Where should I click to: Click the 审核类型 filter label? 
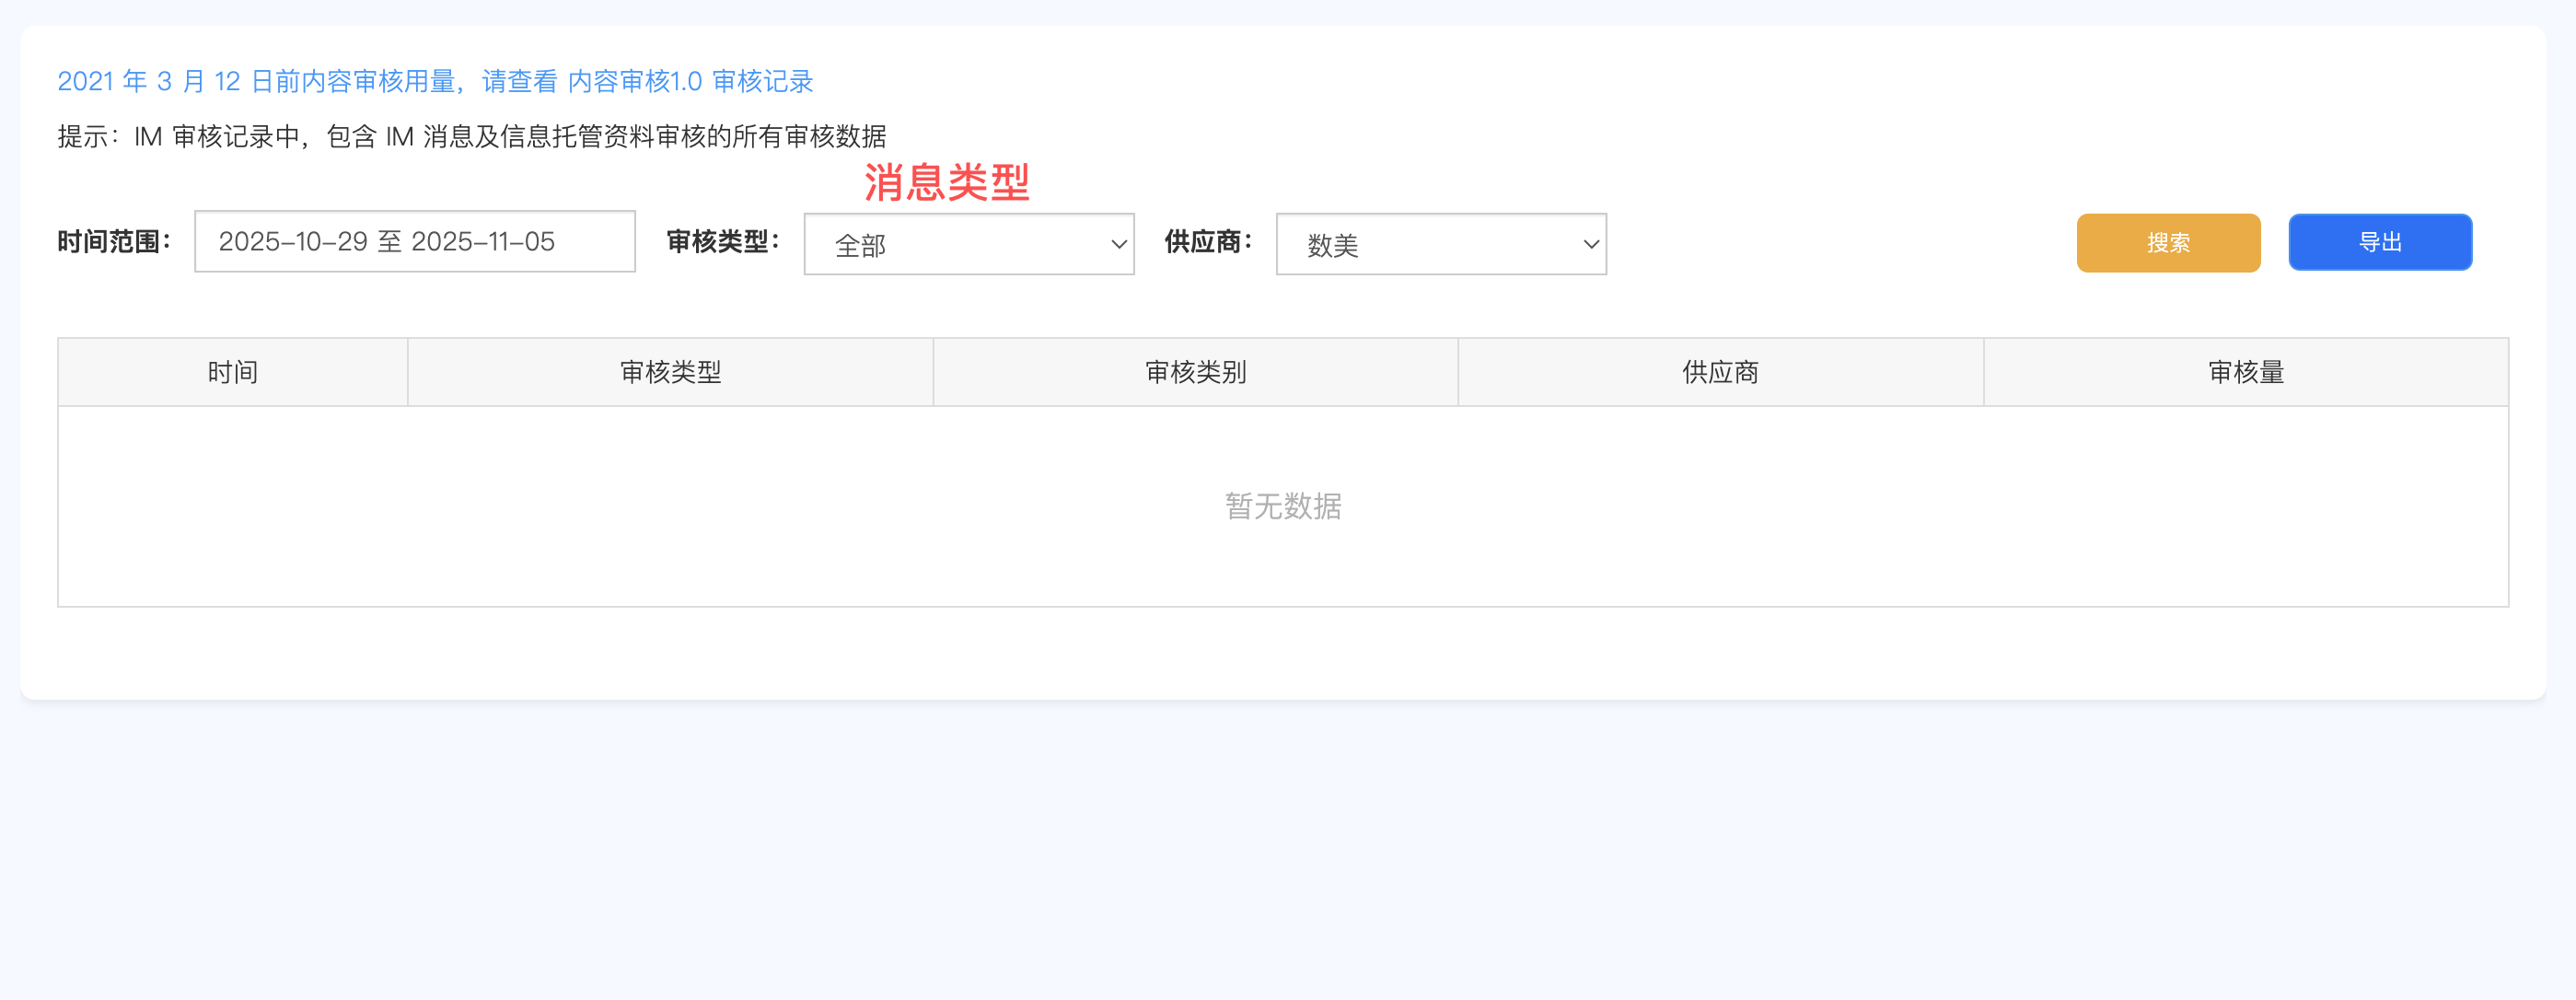pyautogui.click(x=722, y=242)
